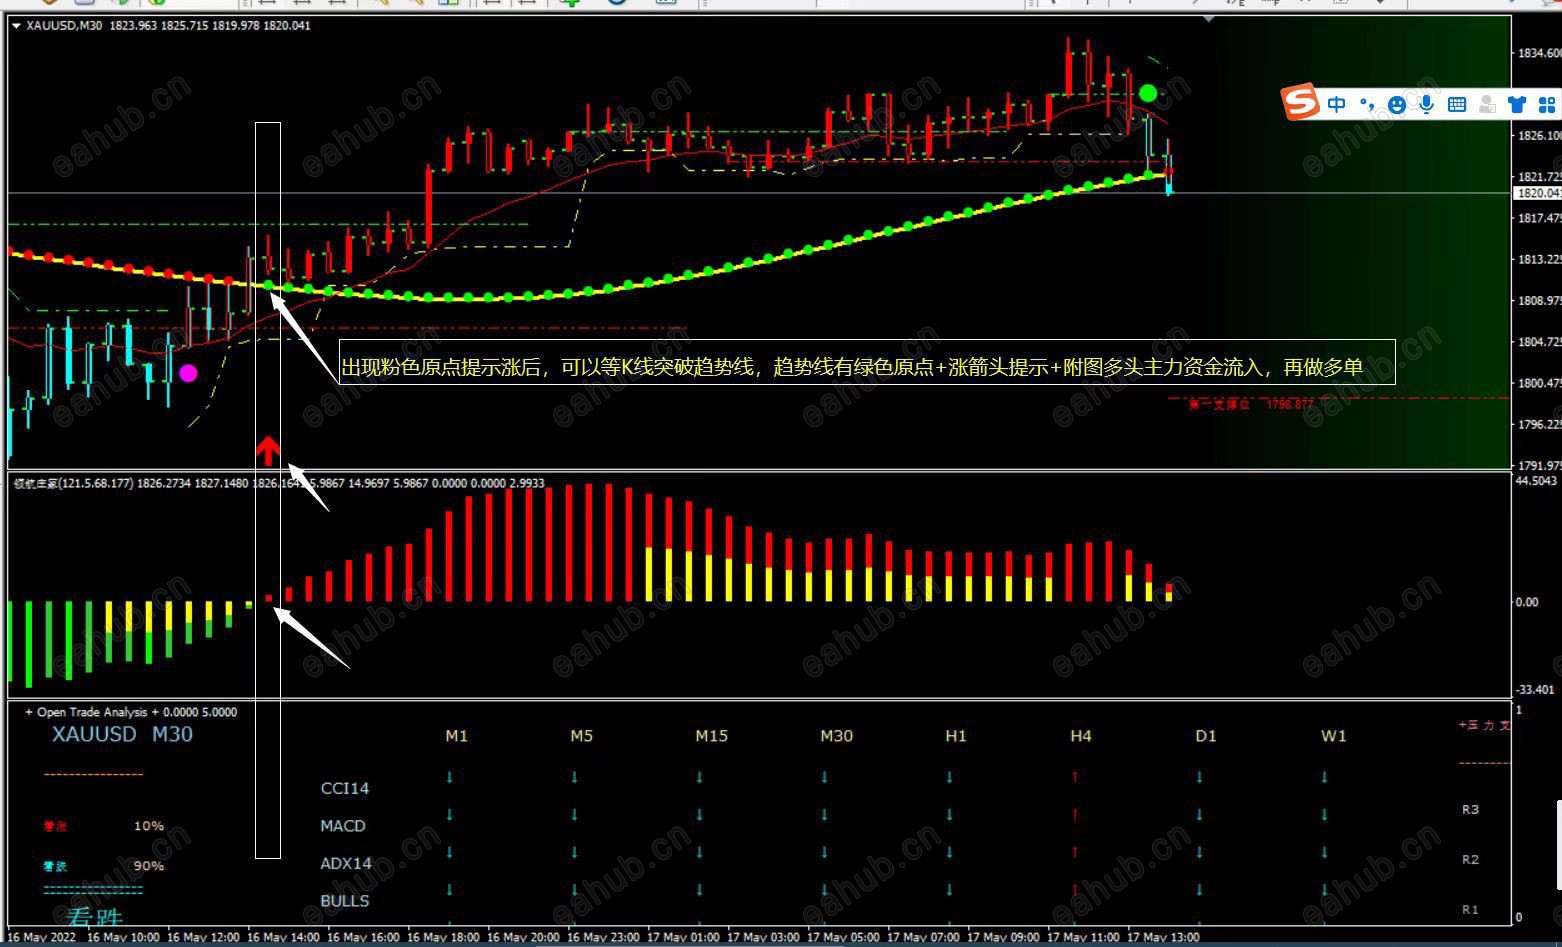Open the soft keyboard from IME bar
The height and width of the screenshot is (947, 1562).
1457,104
